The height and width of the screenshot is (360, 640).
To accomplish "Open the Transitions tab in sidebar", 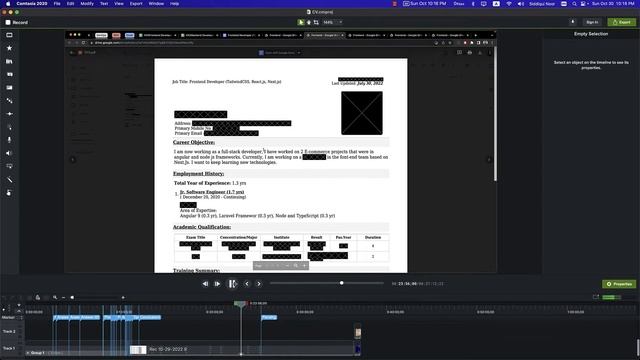I will 9,87.
